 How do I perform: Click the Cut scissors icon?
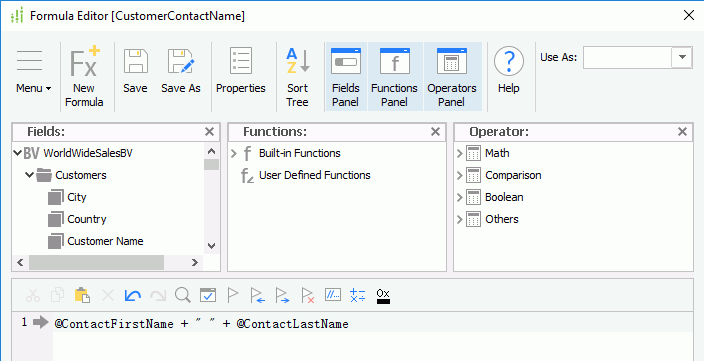point(33,295)
